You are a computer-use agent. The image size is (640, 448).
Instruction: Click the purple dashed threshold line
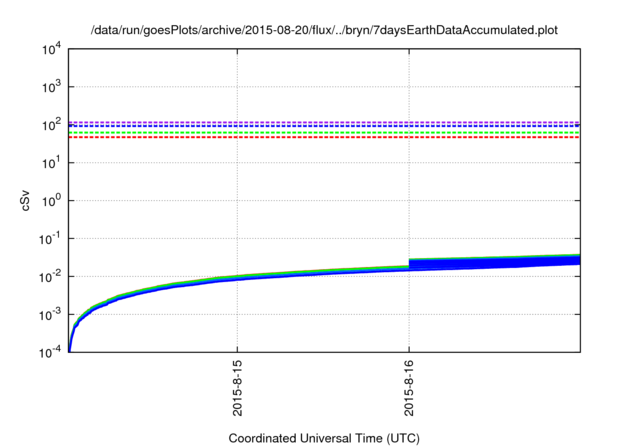point(324,122)
